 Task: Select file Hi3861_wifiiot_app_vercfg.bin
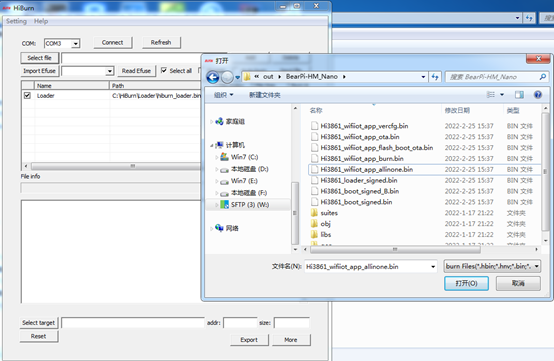coord(360,126)
